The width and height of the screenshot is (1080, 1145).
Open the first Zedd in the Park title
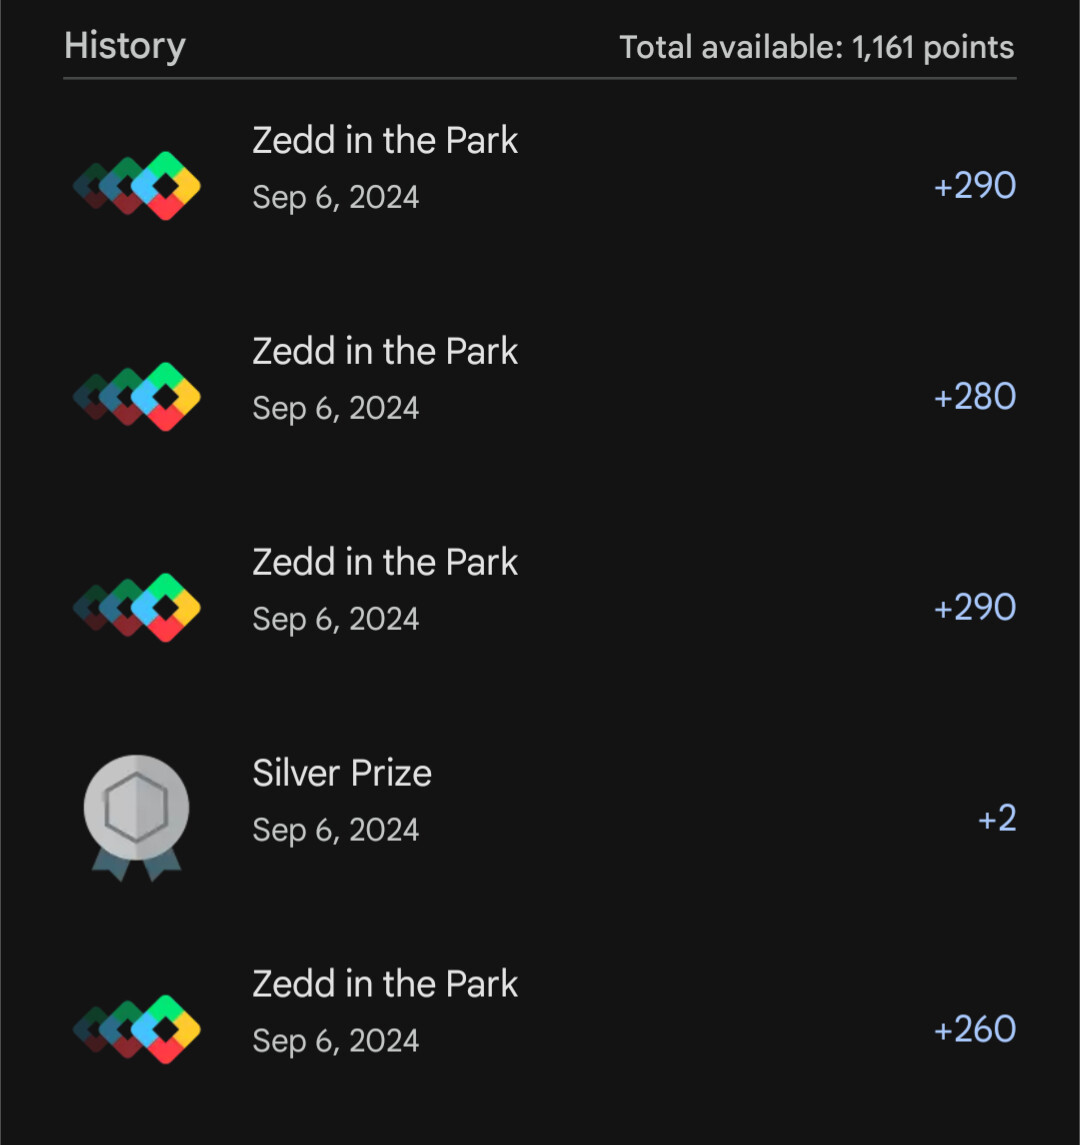[385, 141]
